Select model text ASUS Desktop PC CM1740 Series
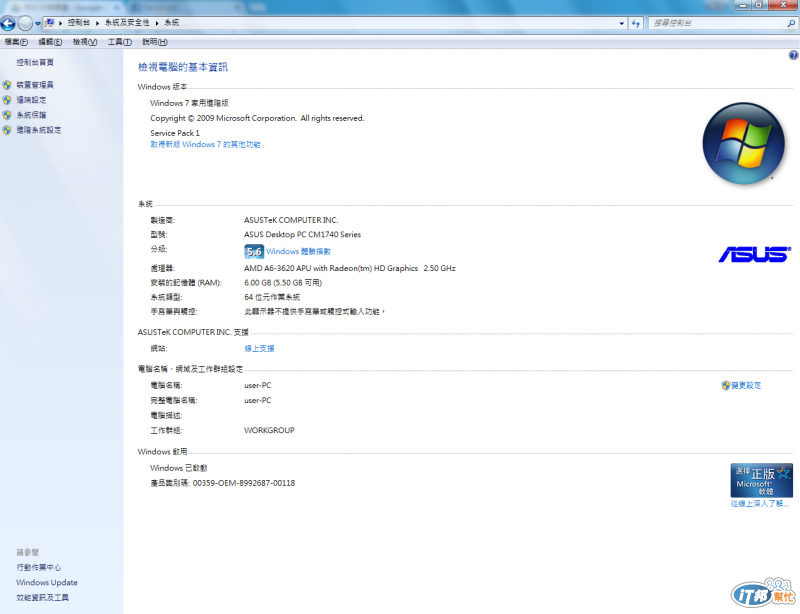This screenshot has width=800, height=614. 302,235
